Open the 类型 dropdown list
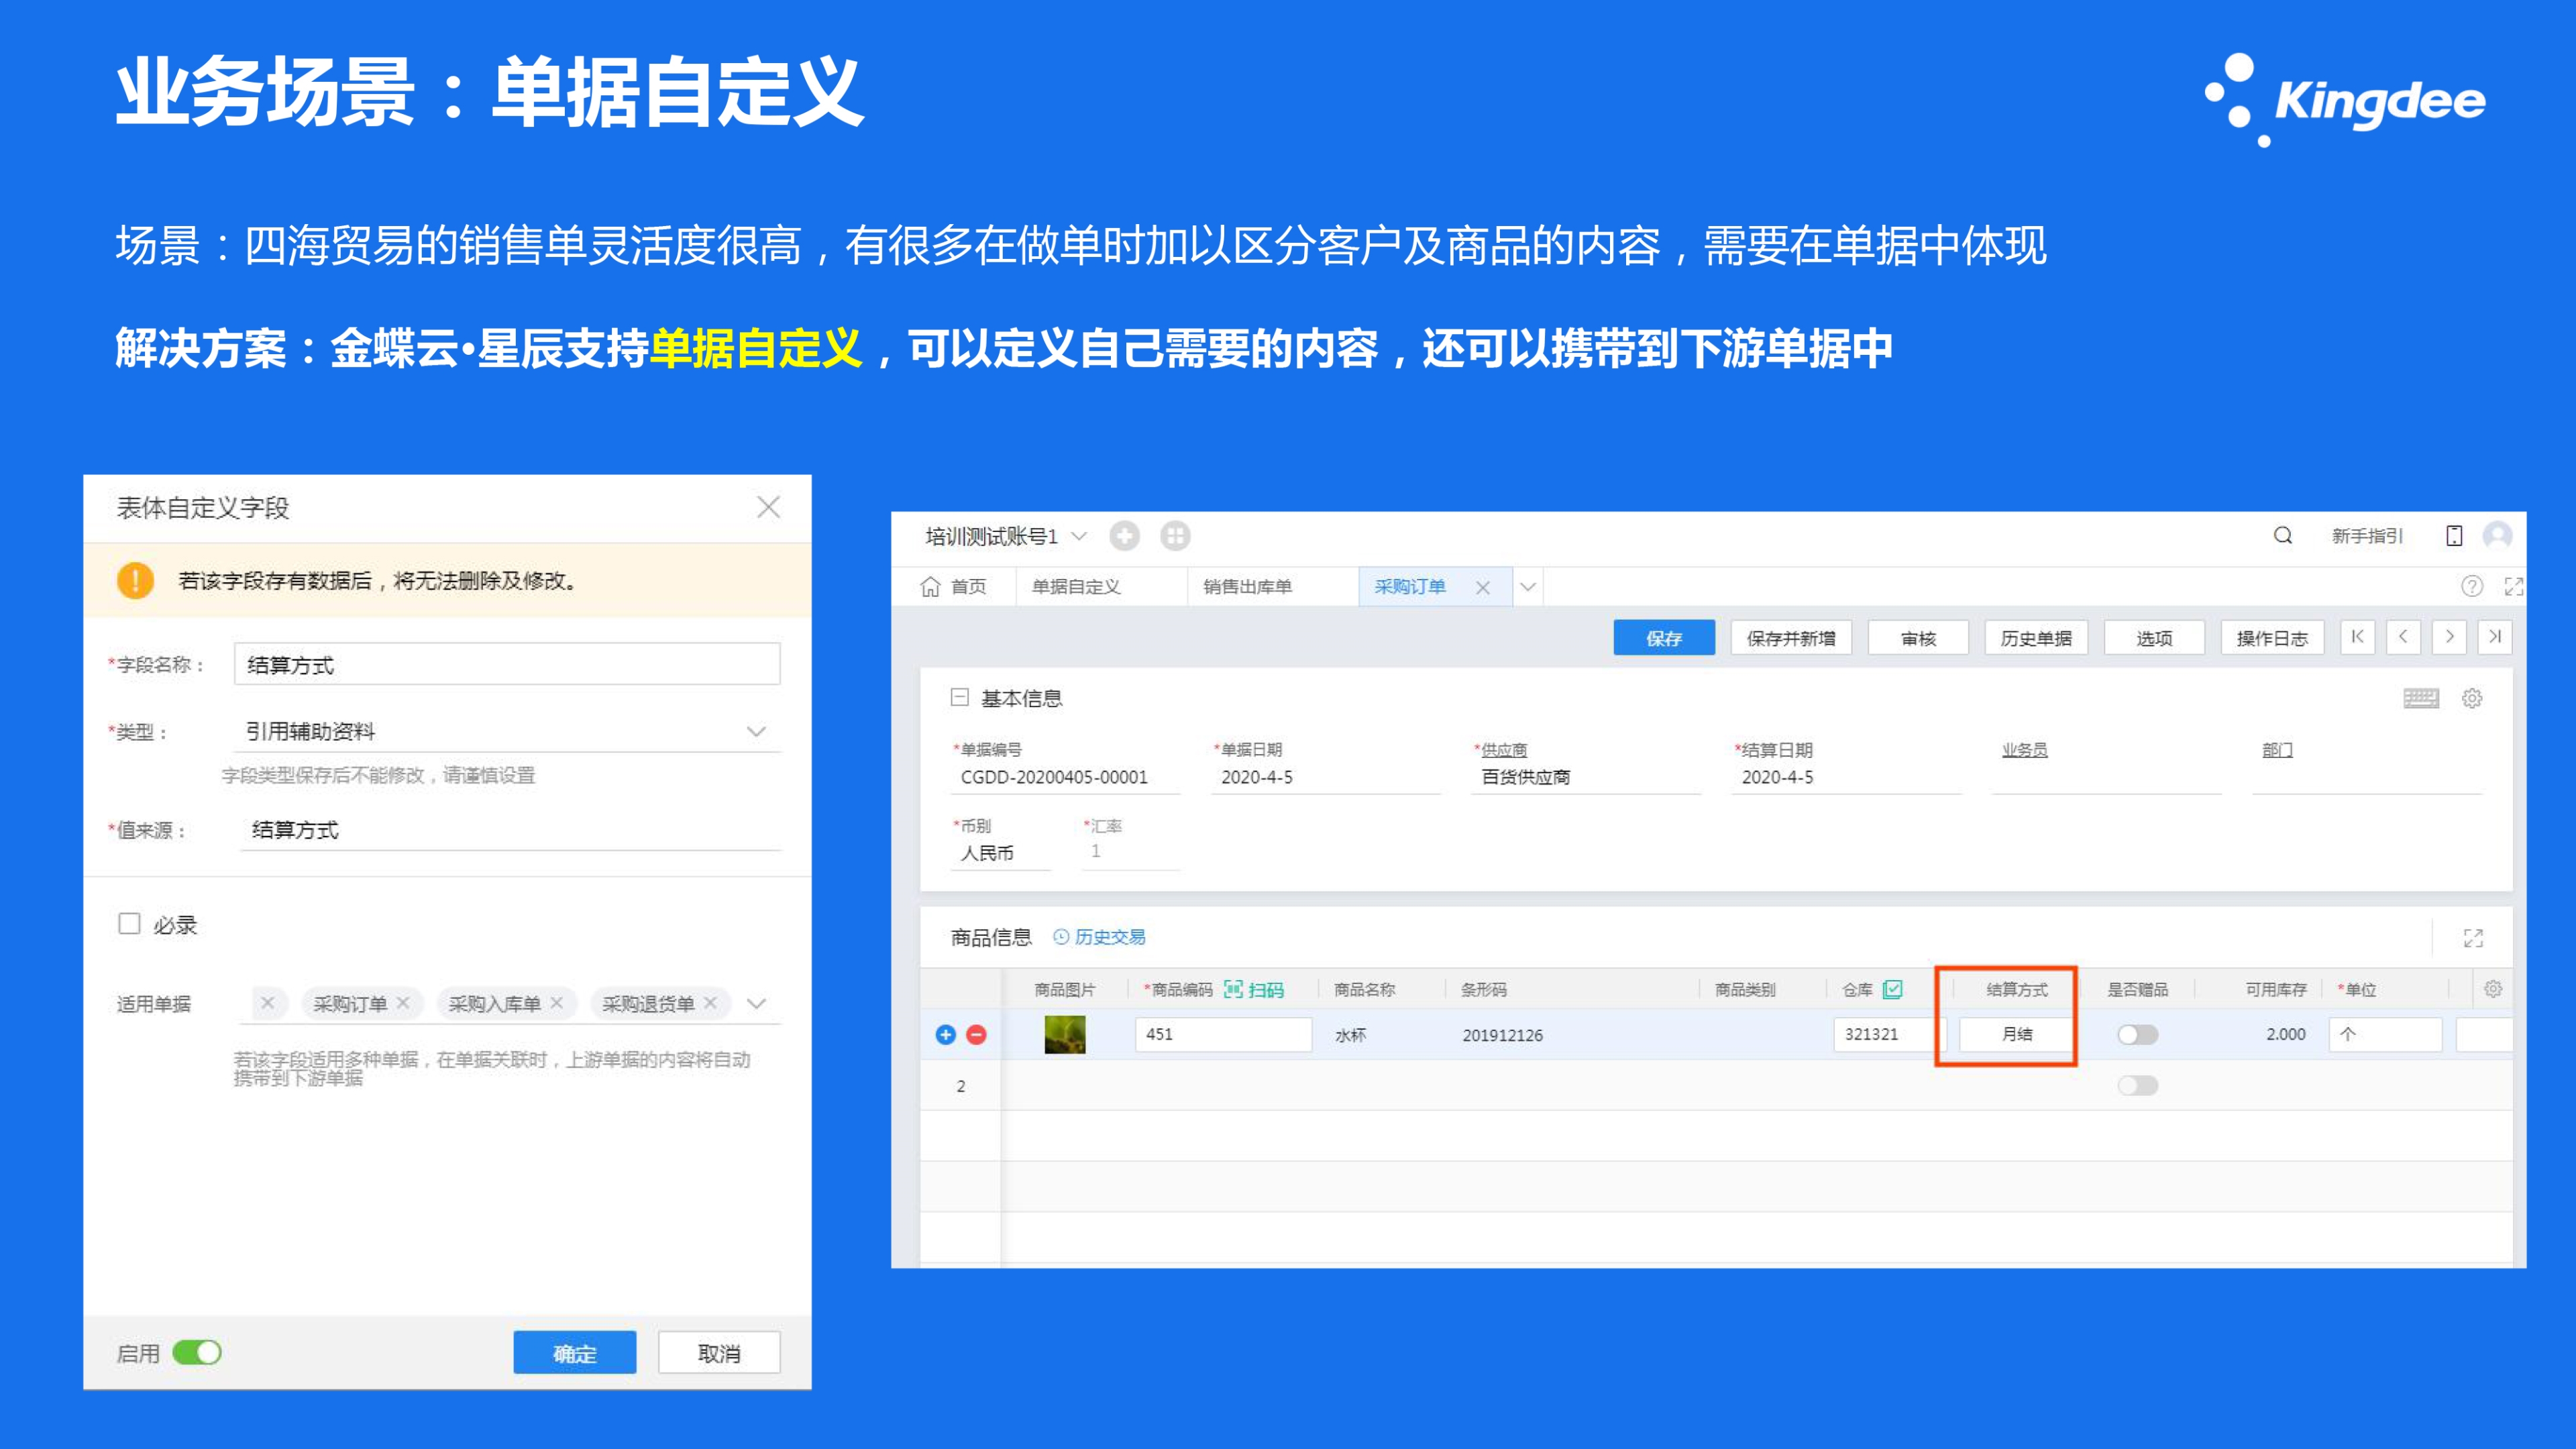 coord(756,731)
